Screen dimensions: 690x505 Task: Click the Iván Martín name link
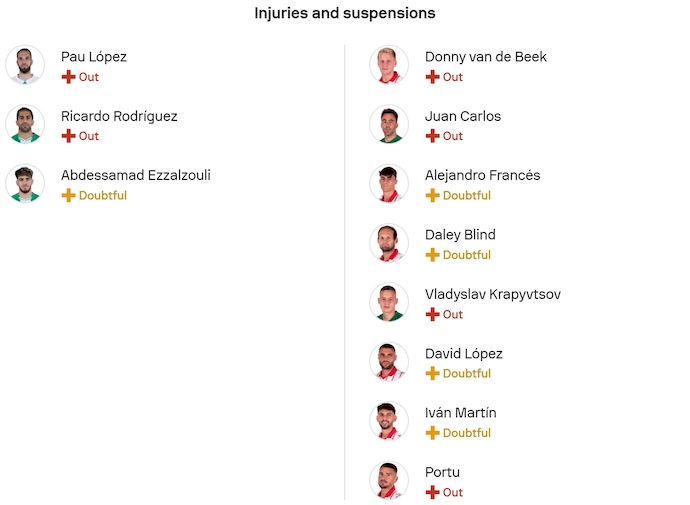point(460,413)
